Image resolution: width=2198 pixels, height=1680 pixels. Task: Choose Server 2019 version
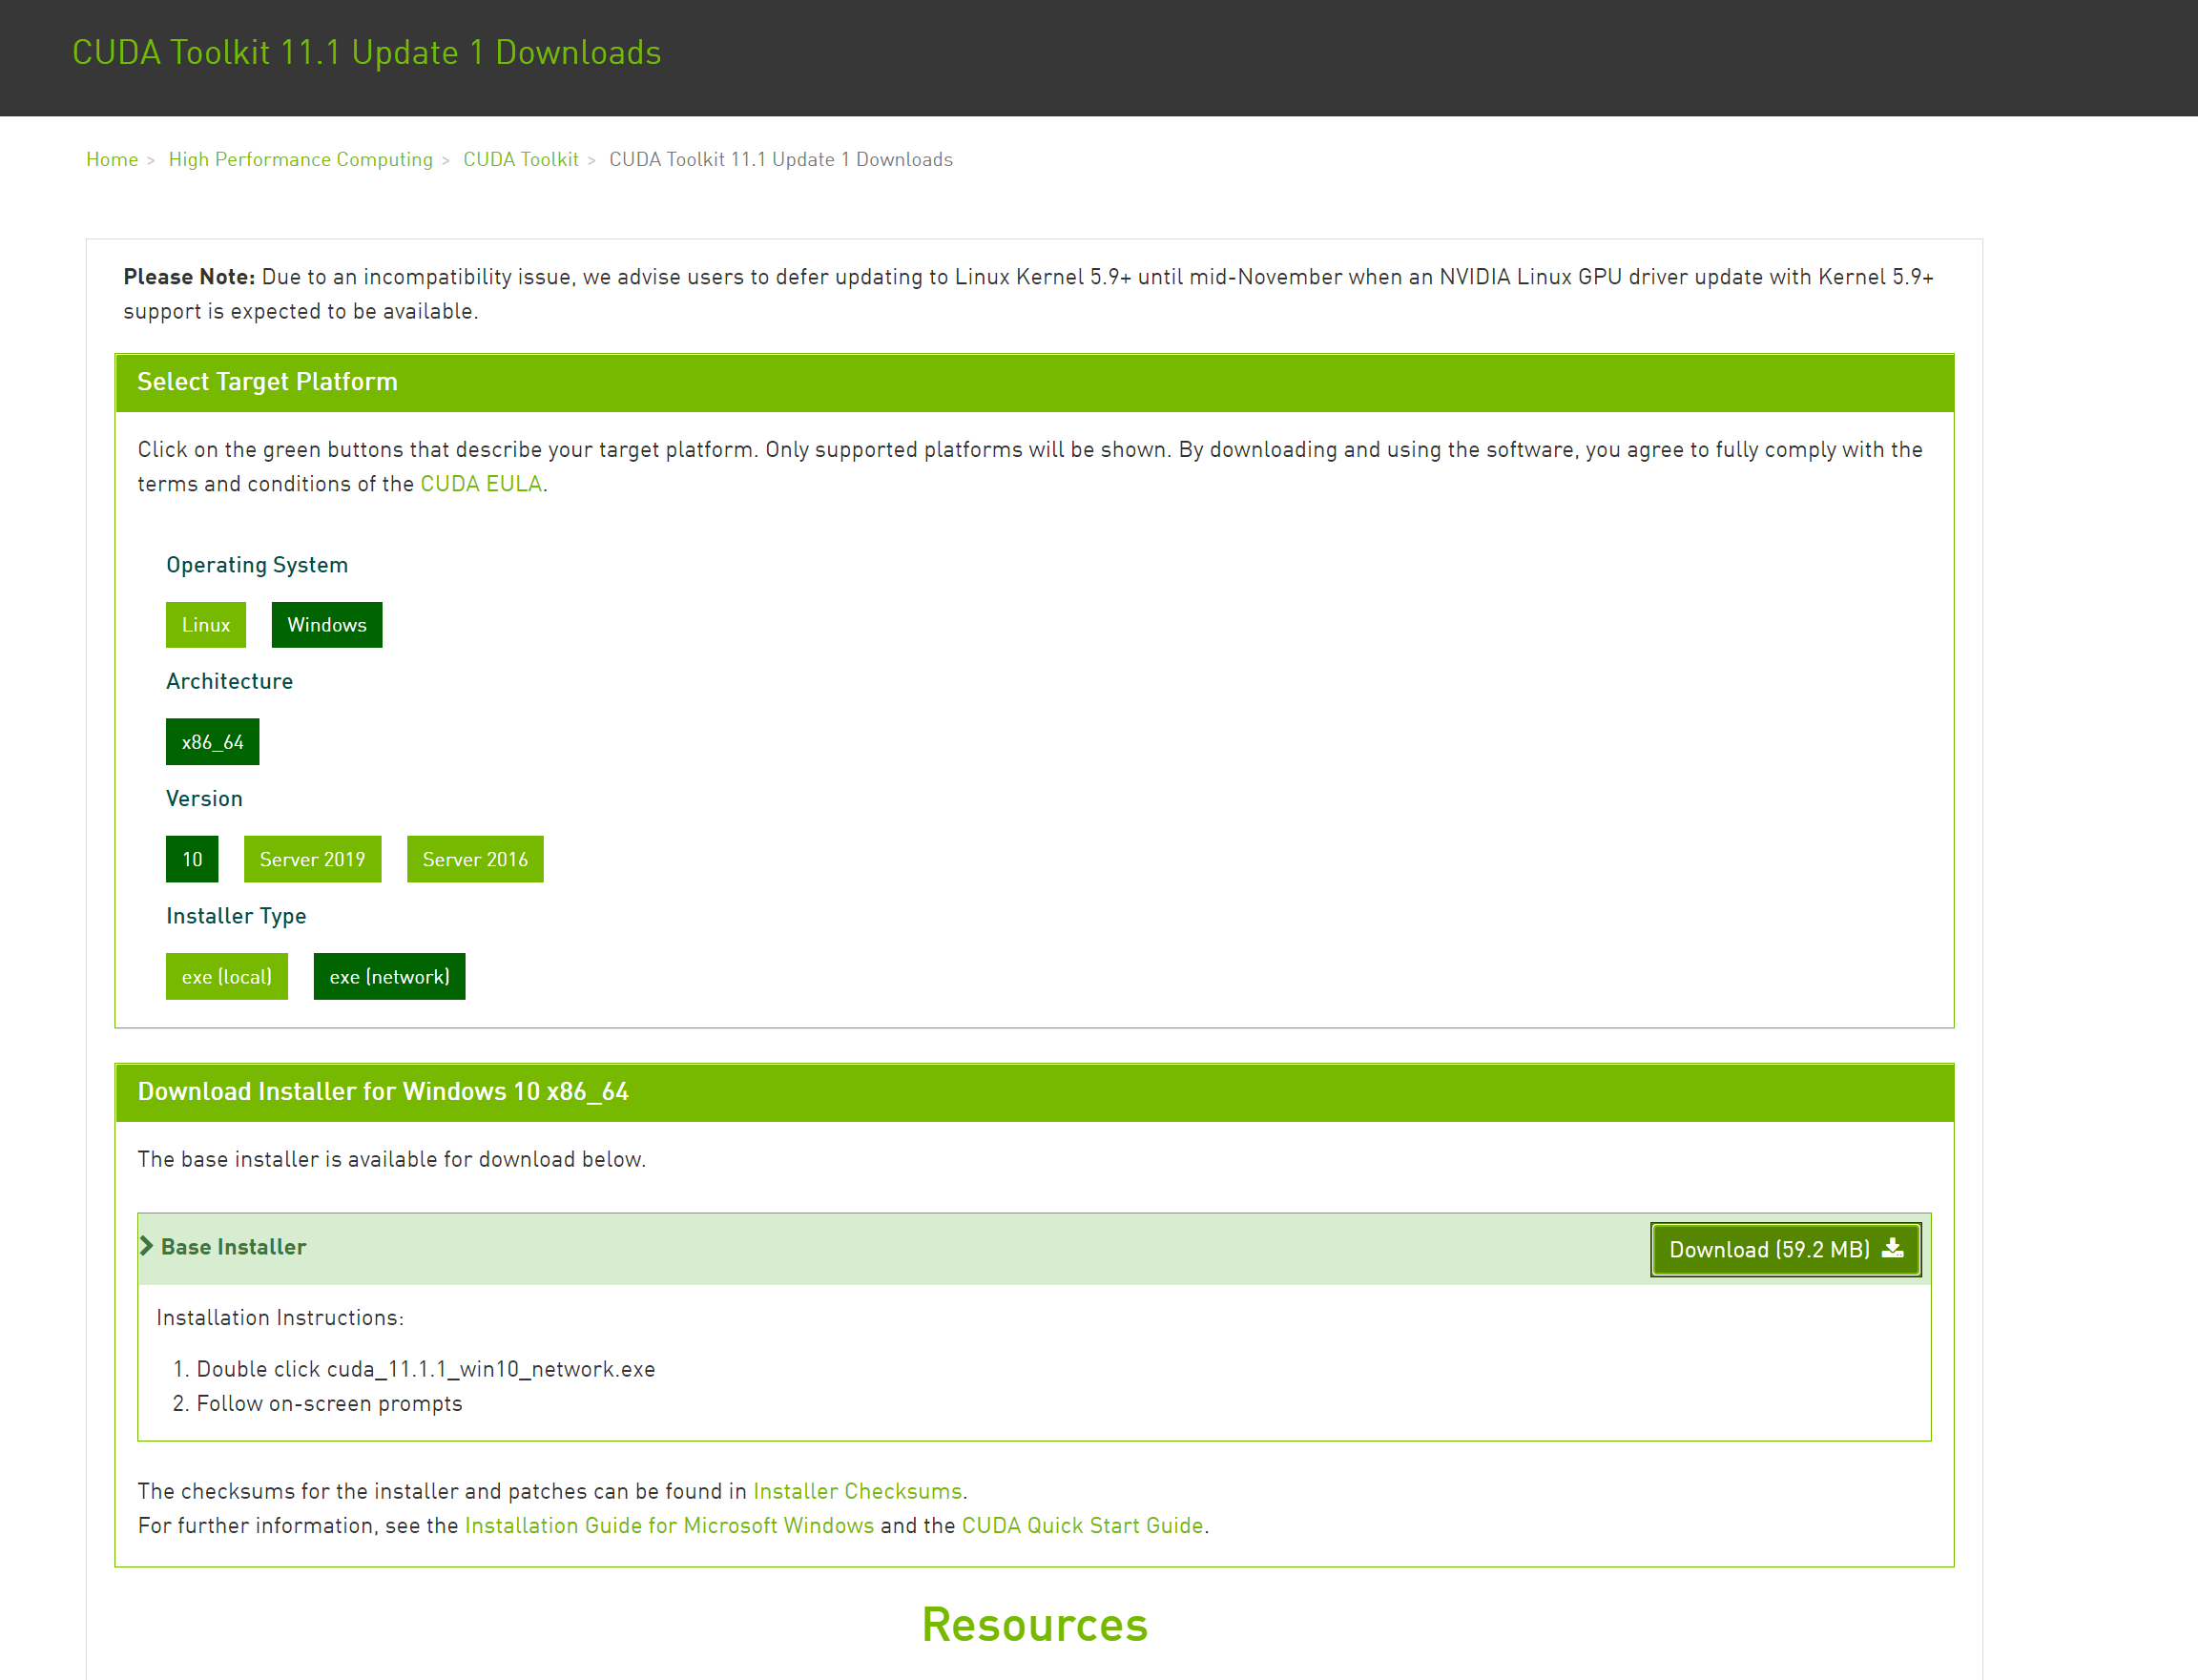tap(312, 859)
